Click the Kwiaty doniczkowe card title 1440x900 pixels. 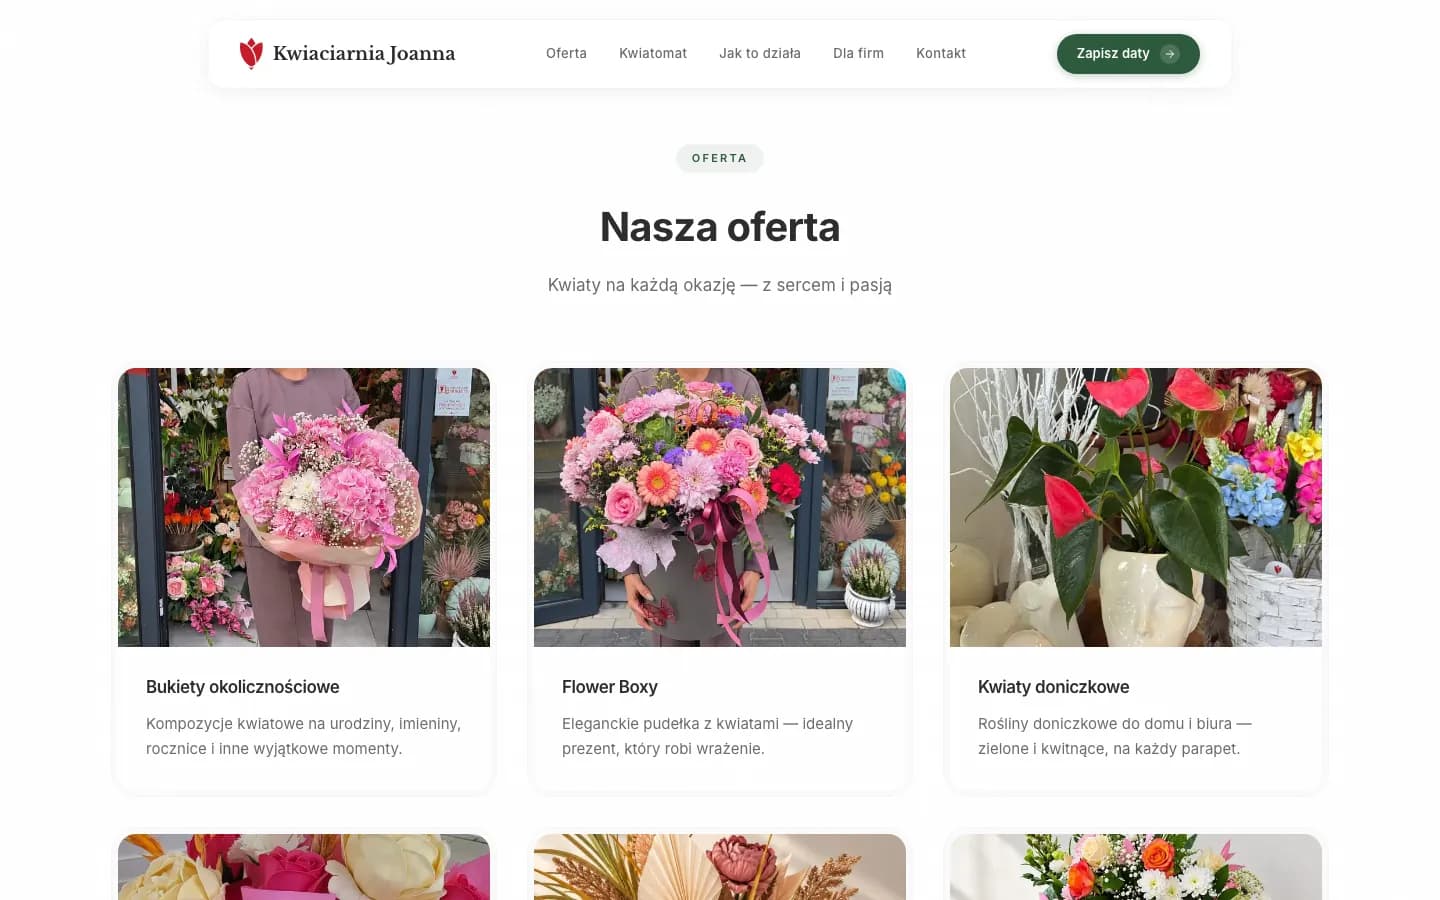pos(1054,687)
